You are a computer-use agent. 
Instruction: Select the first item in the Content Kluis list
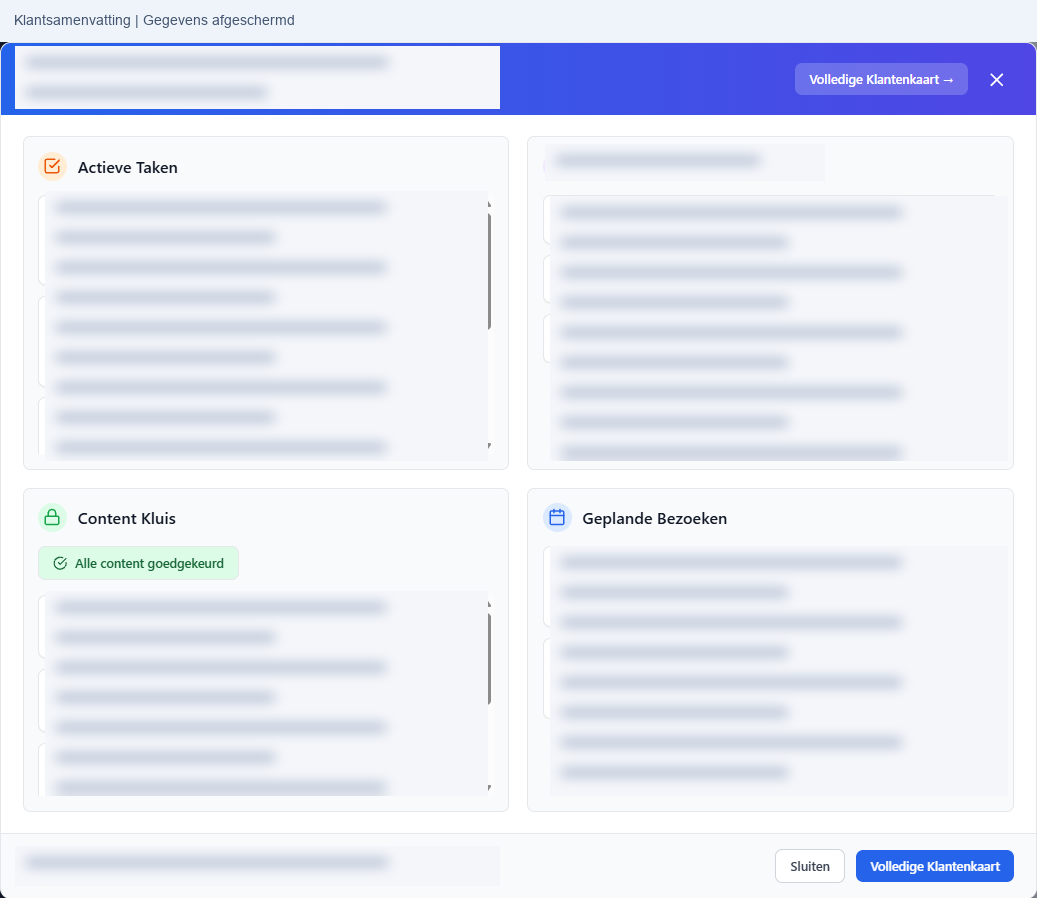coord(263,626)
